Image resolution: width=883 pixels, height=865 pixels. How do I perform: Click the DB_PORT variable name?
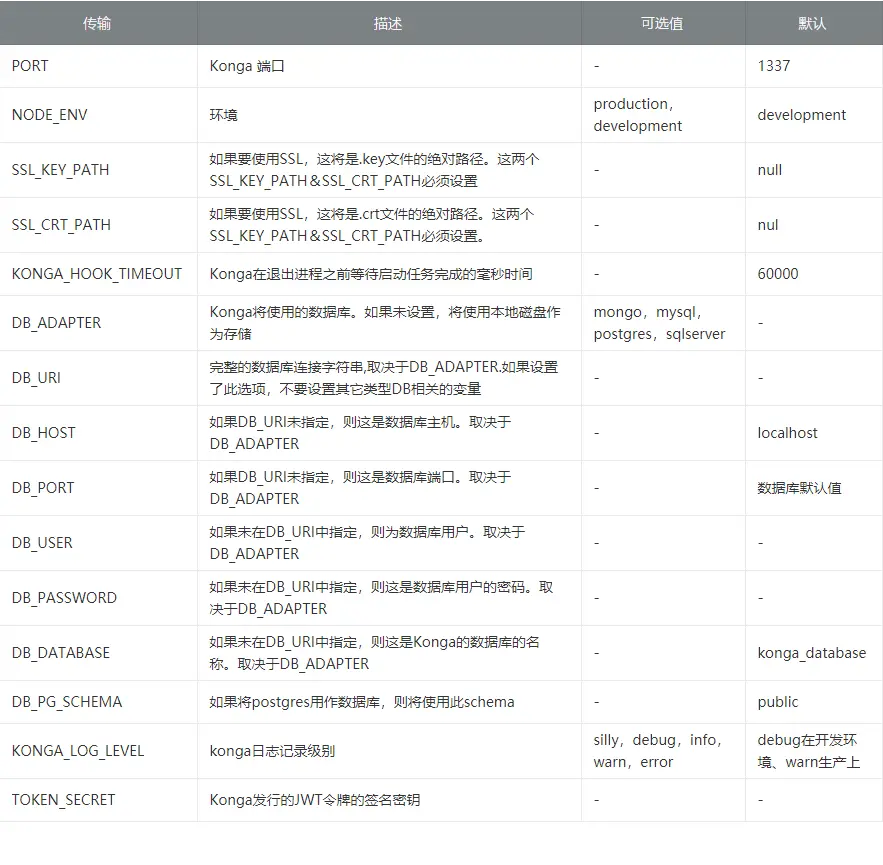click(43, 488)
